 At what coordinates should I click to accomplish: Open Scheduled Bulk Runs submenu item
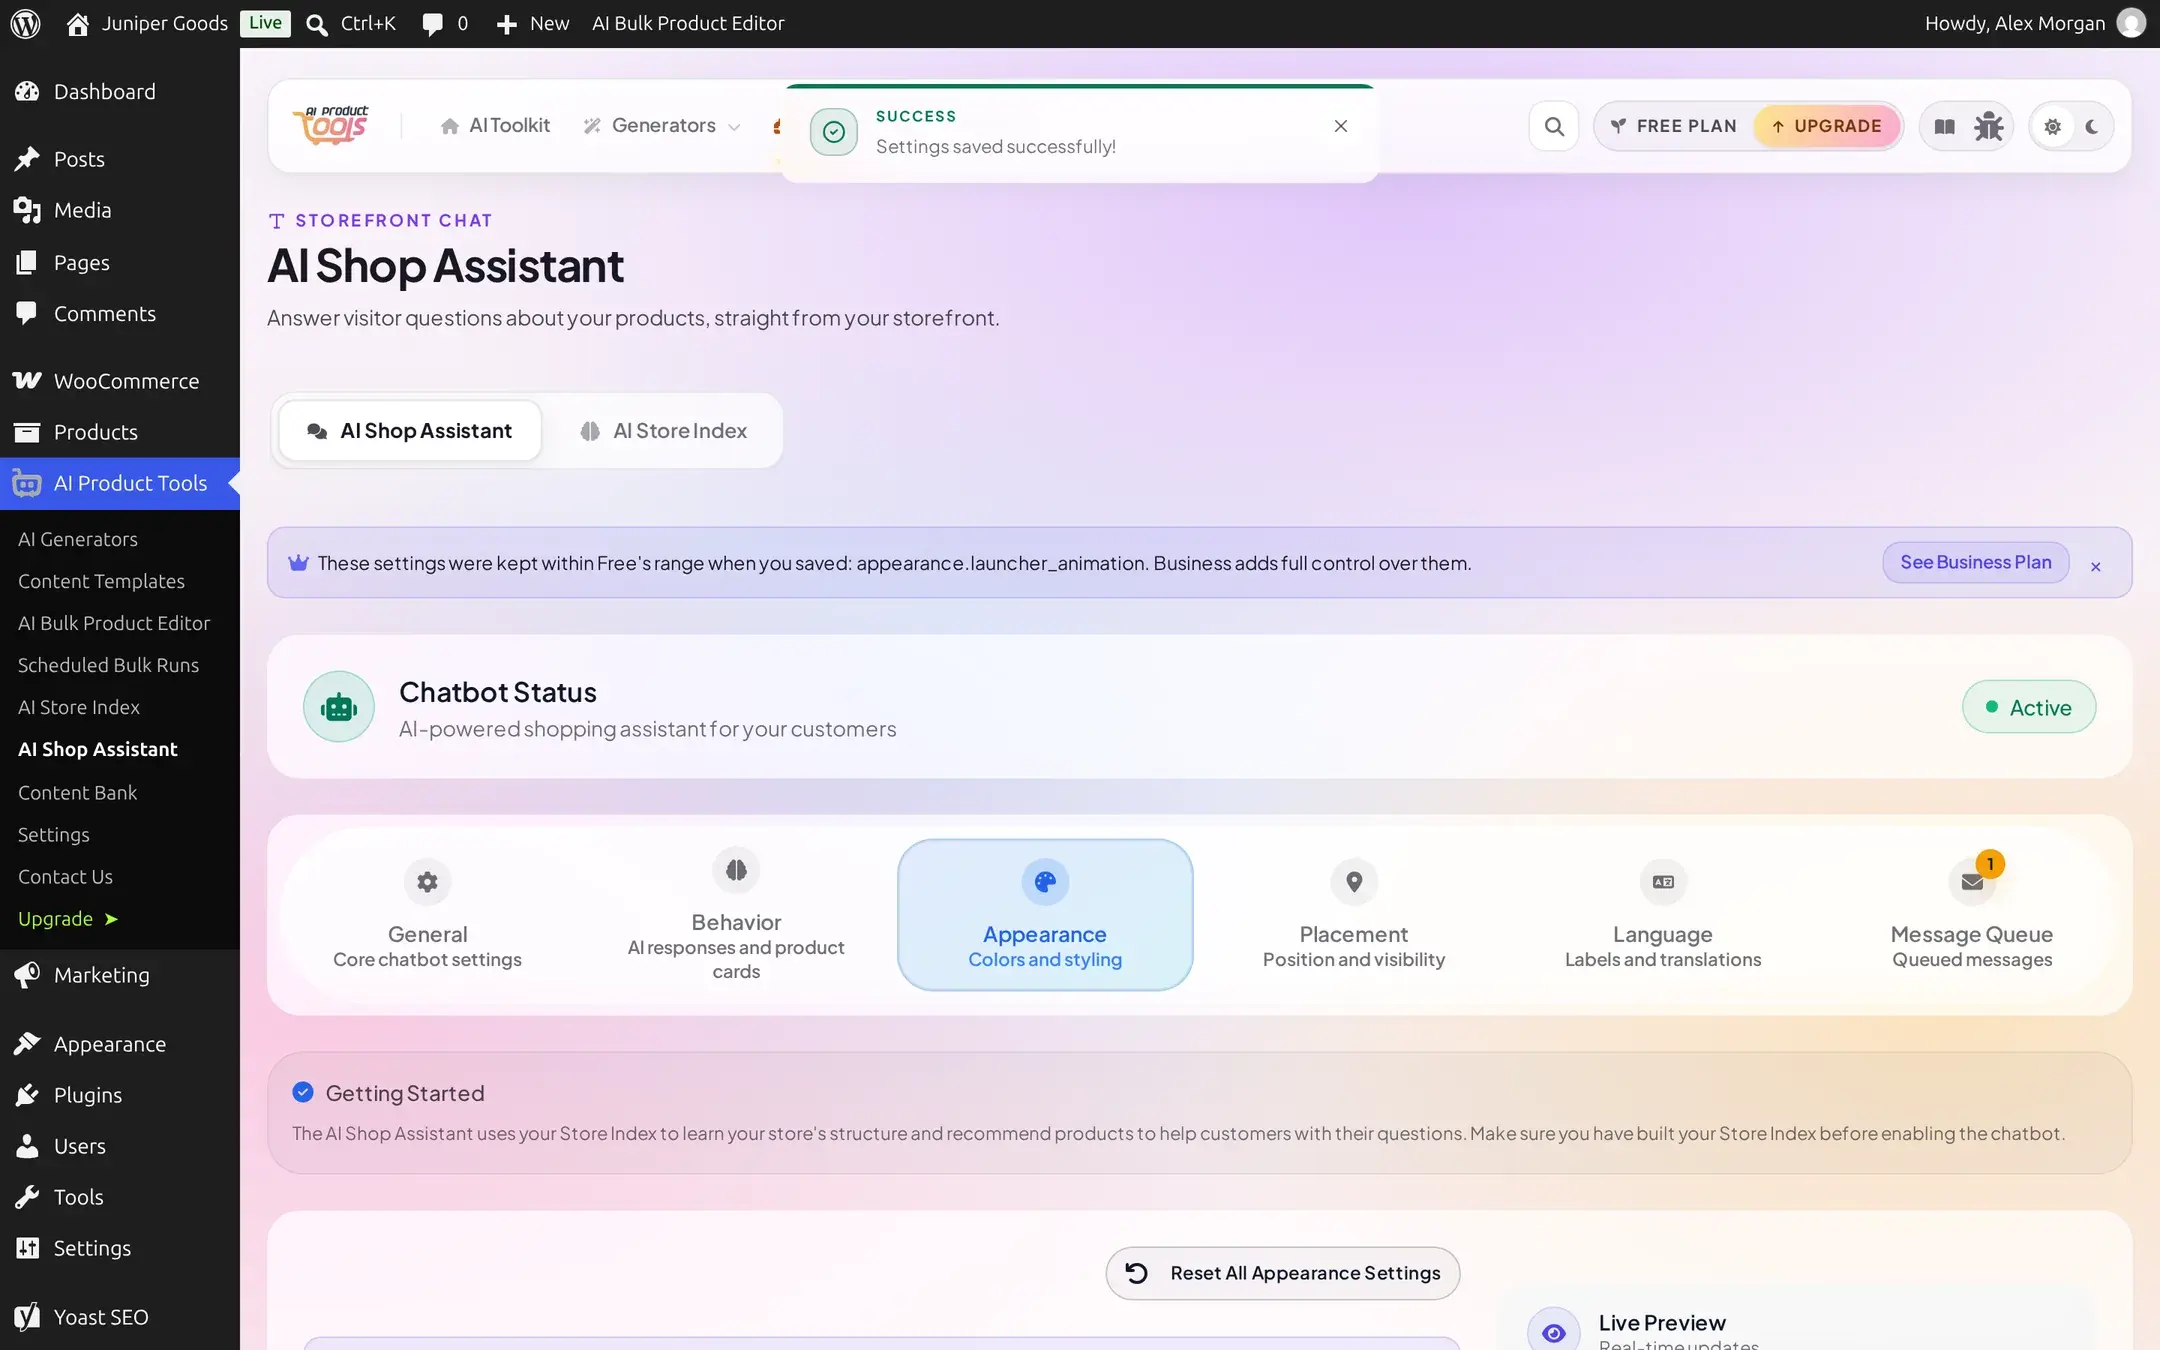pyautogui.click(x=108, y=665)
